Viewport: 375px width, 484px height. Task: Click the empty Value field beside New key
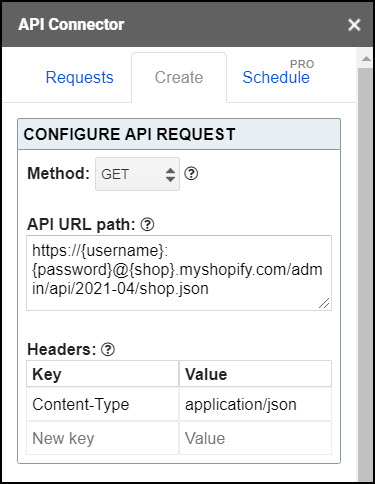tap(255, 438)
